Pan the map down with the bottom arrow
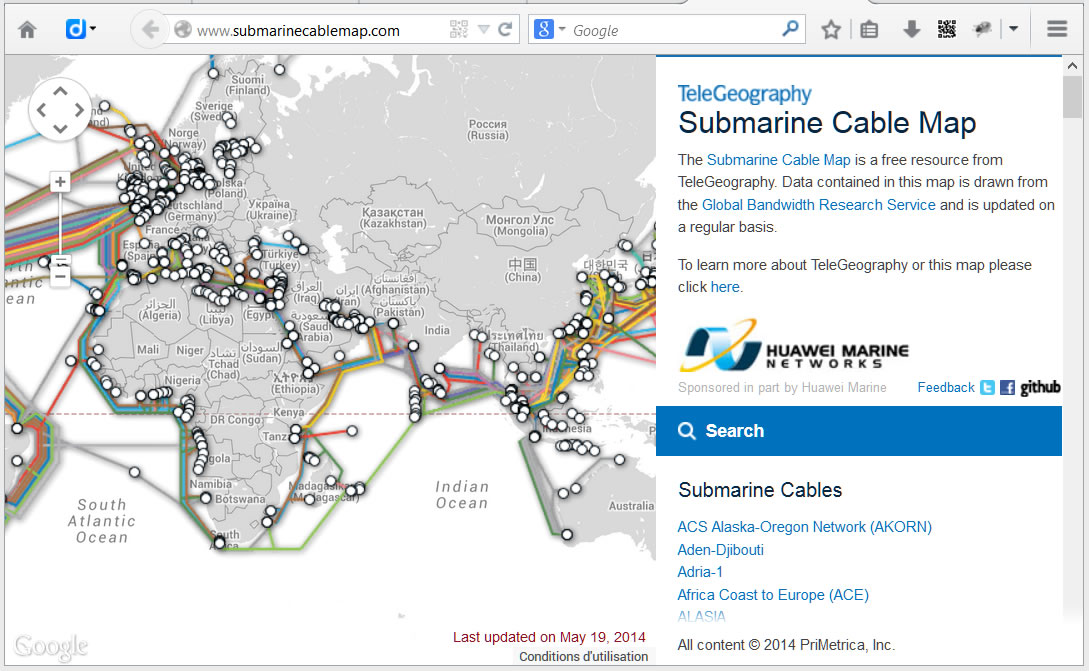The image size is (1089, 671). click(60, 129)
